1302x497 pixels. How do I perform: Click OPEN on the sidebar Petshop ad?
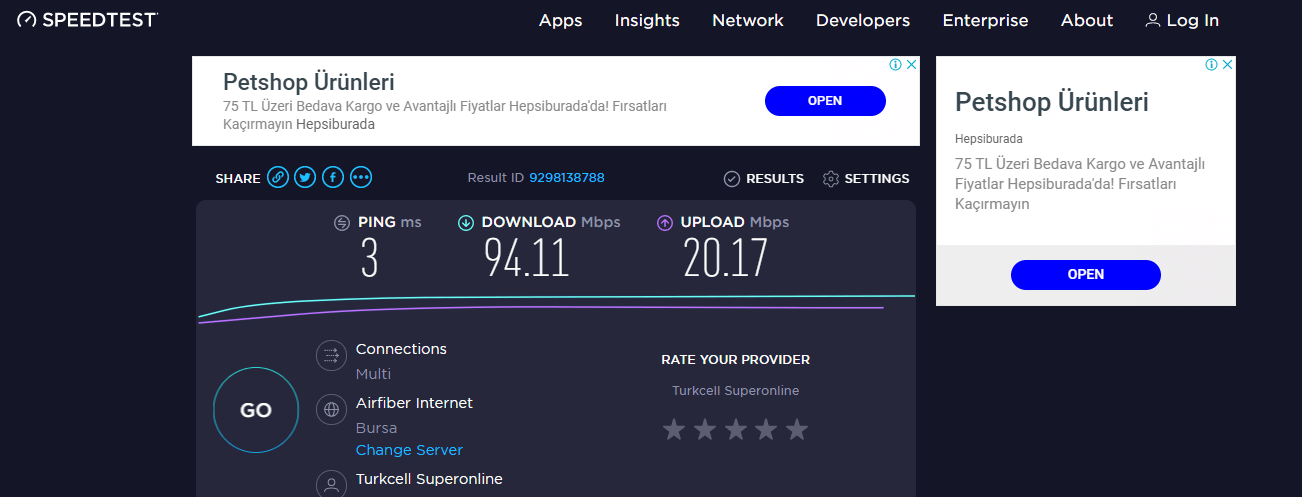pyautogui.click(x=1085, y=274)
